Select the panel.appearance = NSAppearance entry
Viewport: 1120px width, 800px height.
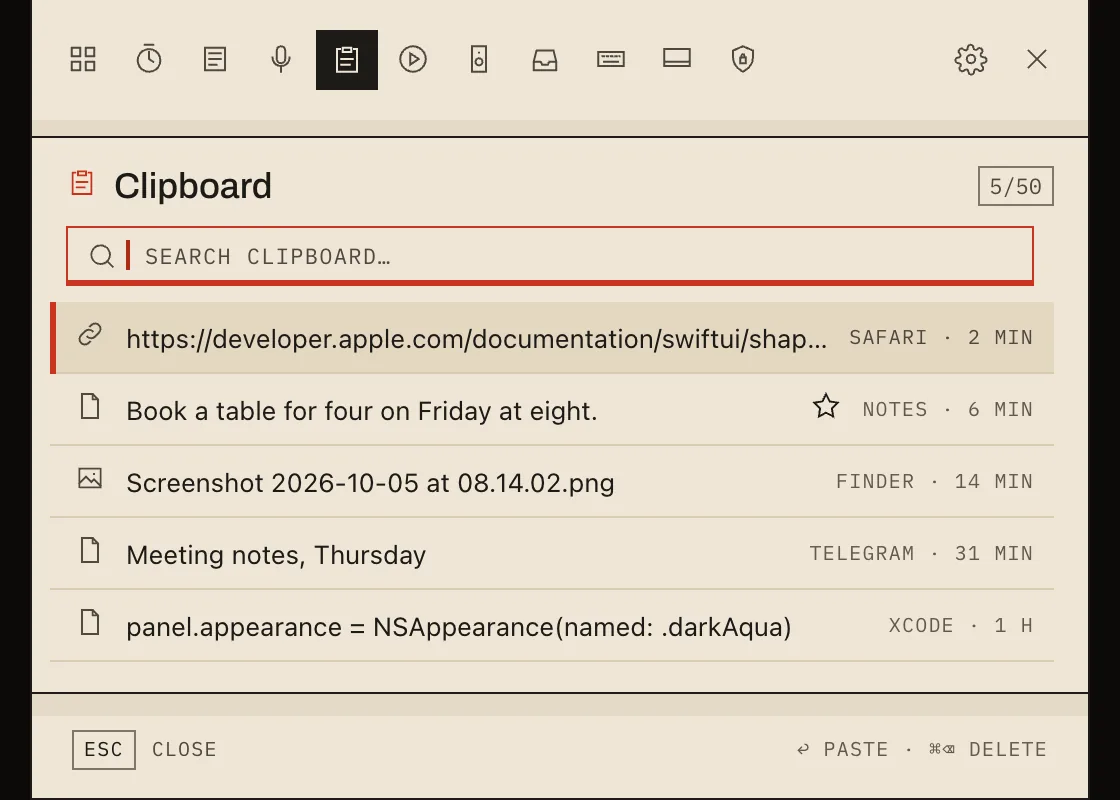tap(551, 626)
